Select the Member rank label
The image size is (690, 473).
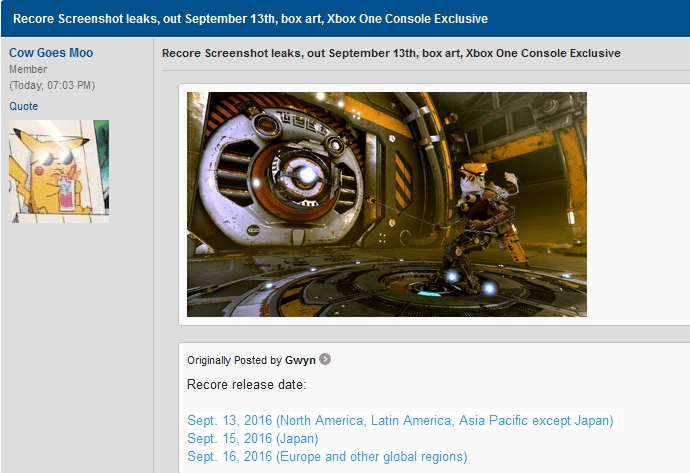coord(28,69)
